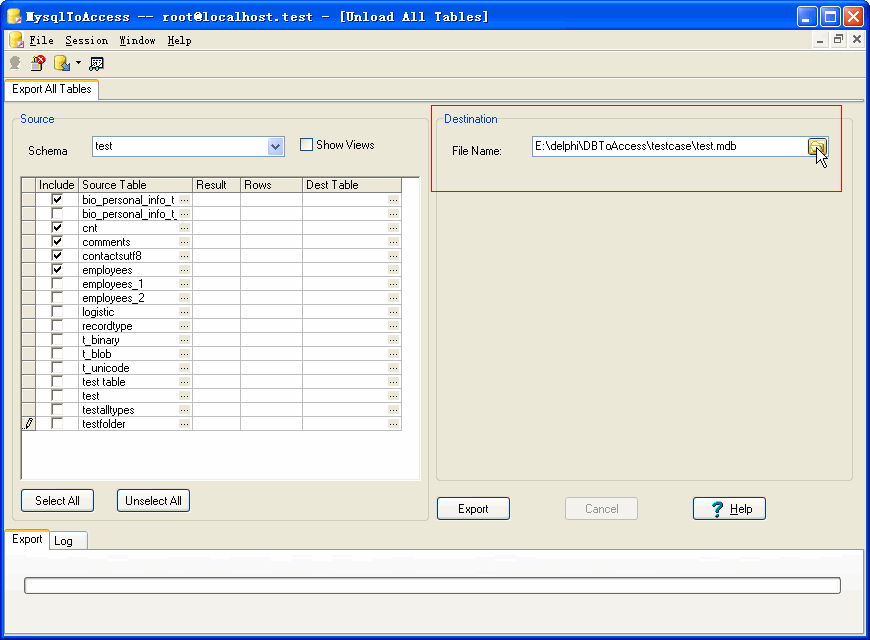Image resolution: width=870 pixels, height=640 pixels.
Task: Click the export database toolbar icon
Action: (62, 63)
